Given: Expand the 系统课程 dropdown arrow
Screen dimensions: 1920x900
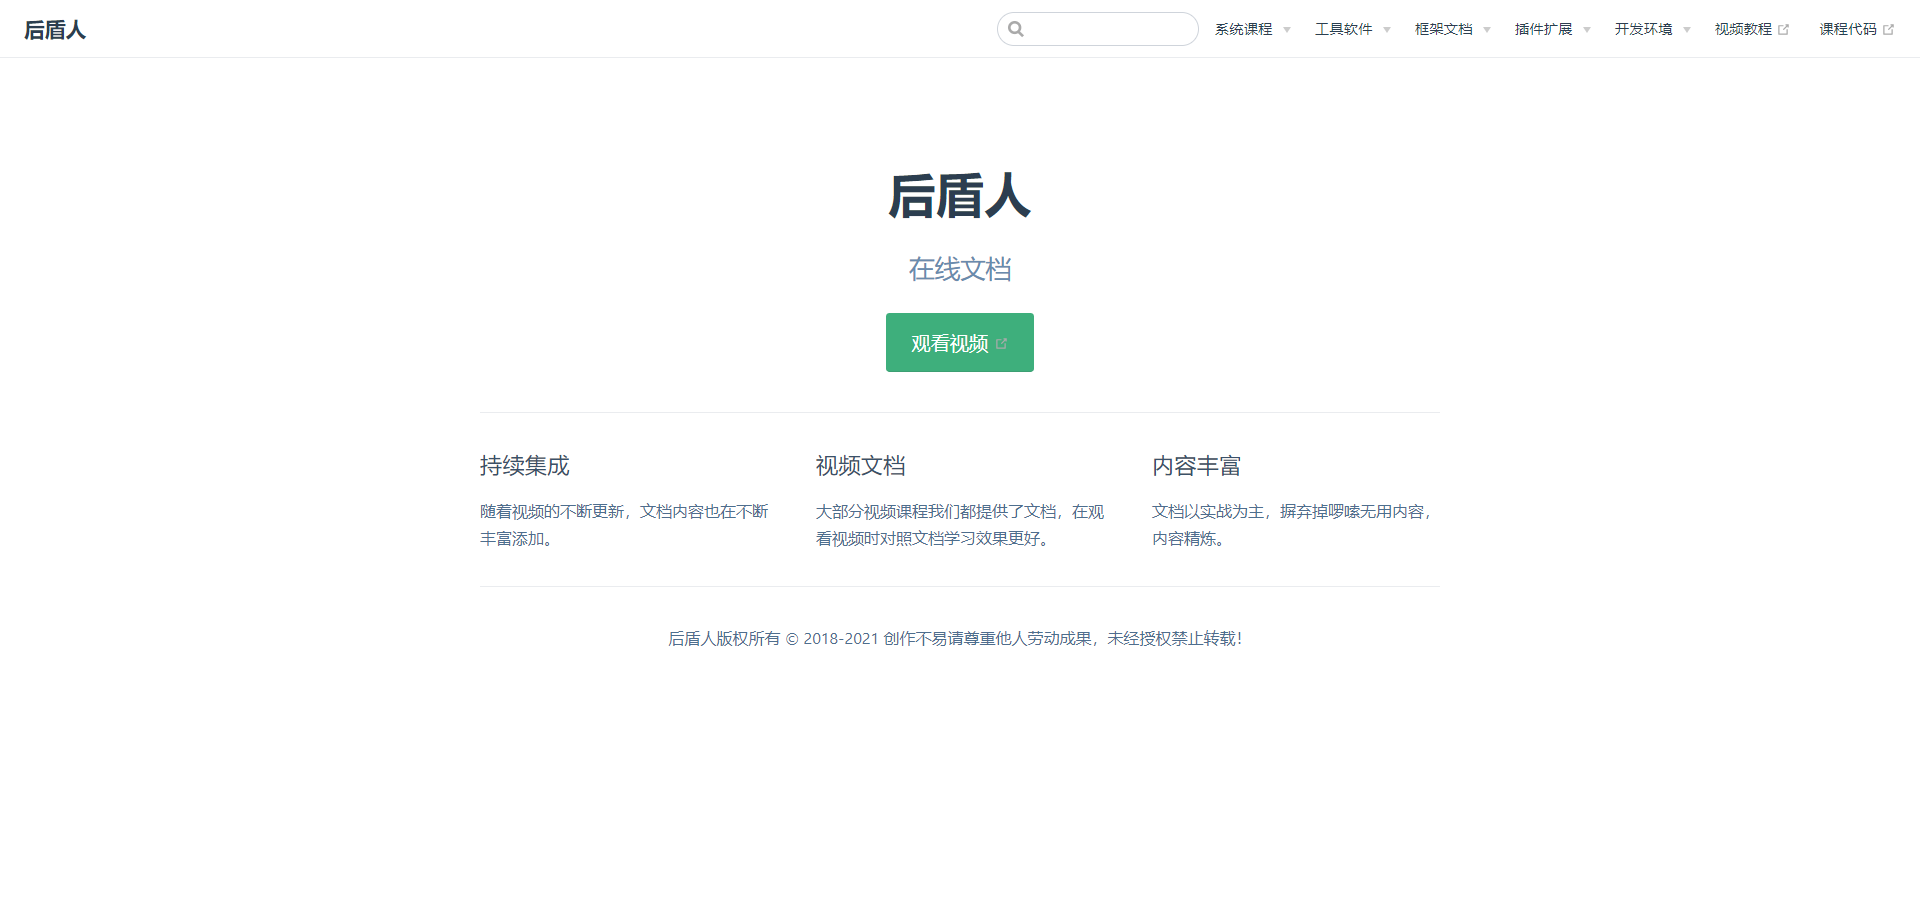Looking at the screenshot, I should point(1287,30).
